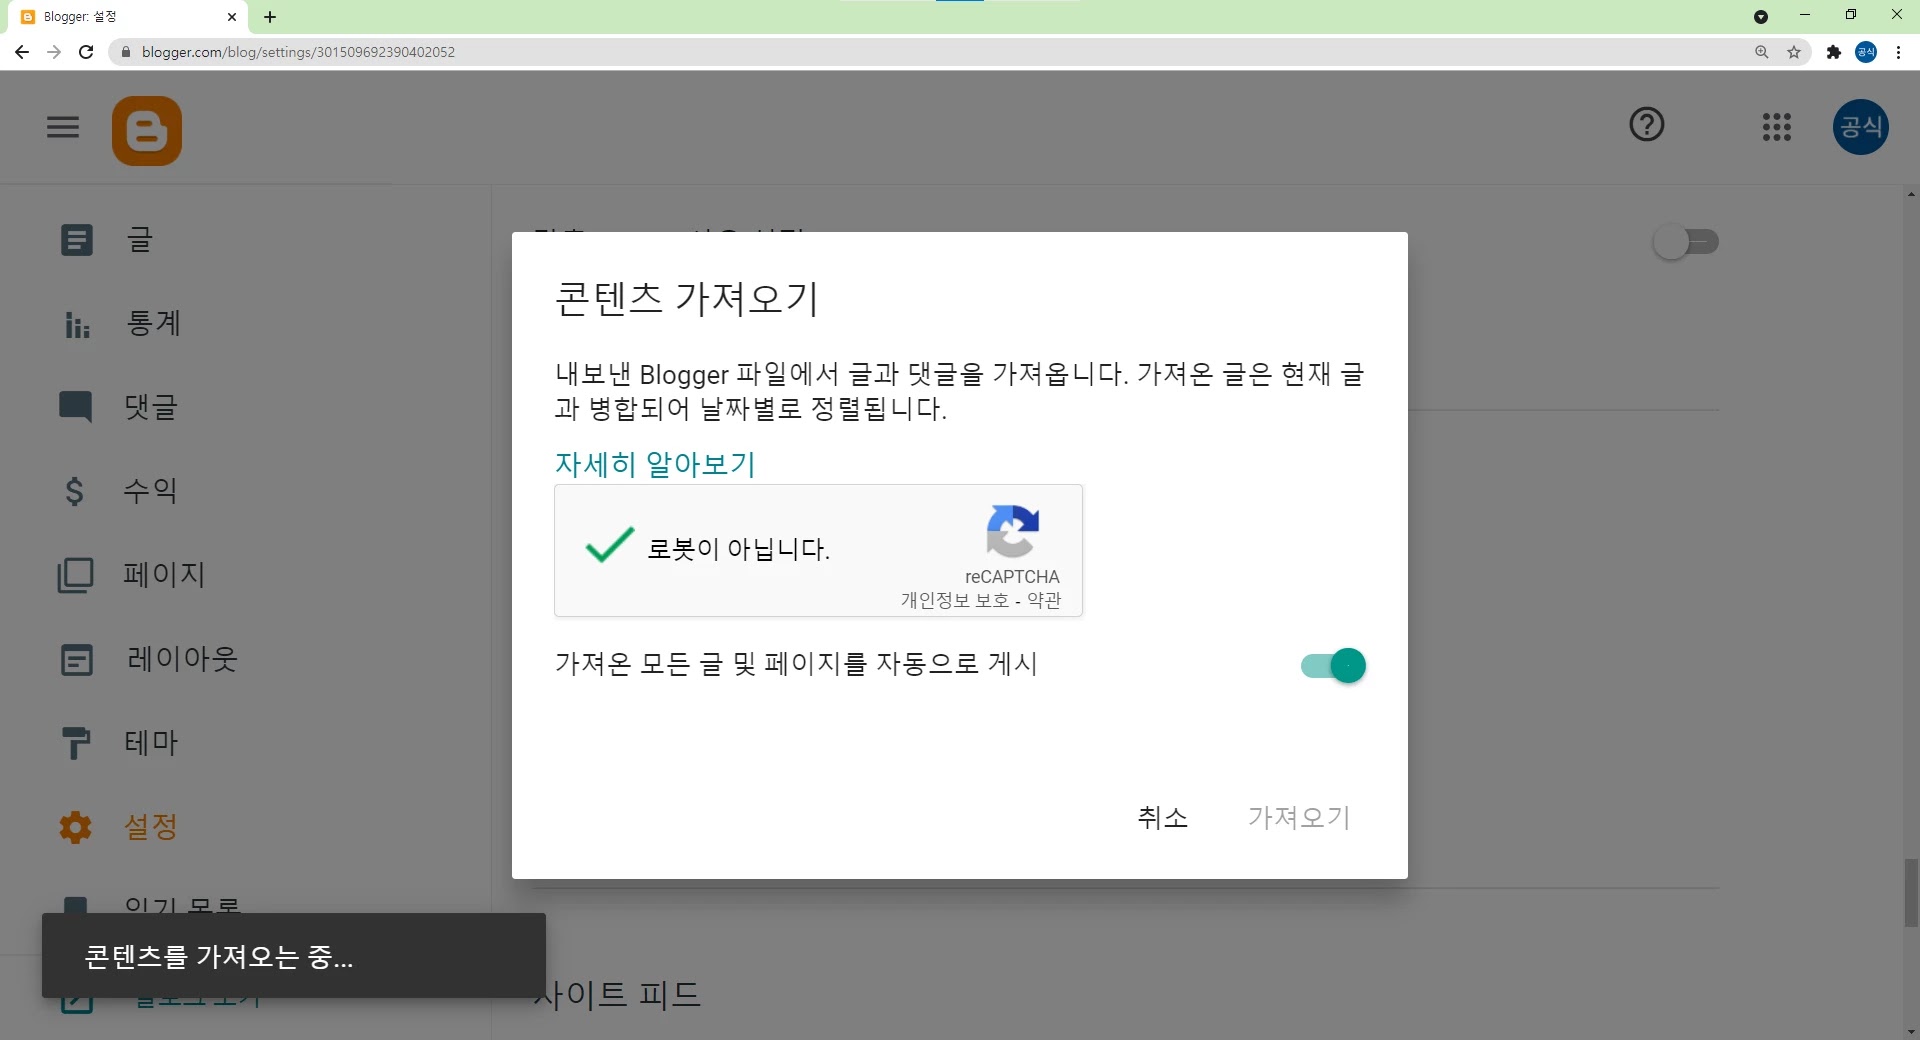
Task: Select the Blogger: 설정 browser tab
Action: pyautogui.click(x=128, y=17)
